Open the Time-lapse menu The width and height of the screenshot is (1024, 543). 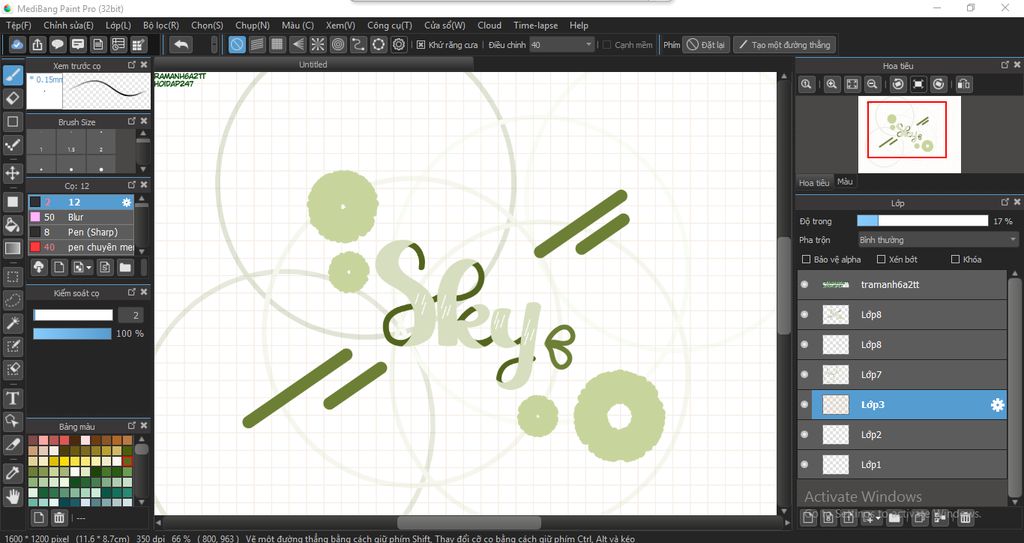[x=536, y=25]
